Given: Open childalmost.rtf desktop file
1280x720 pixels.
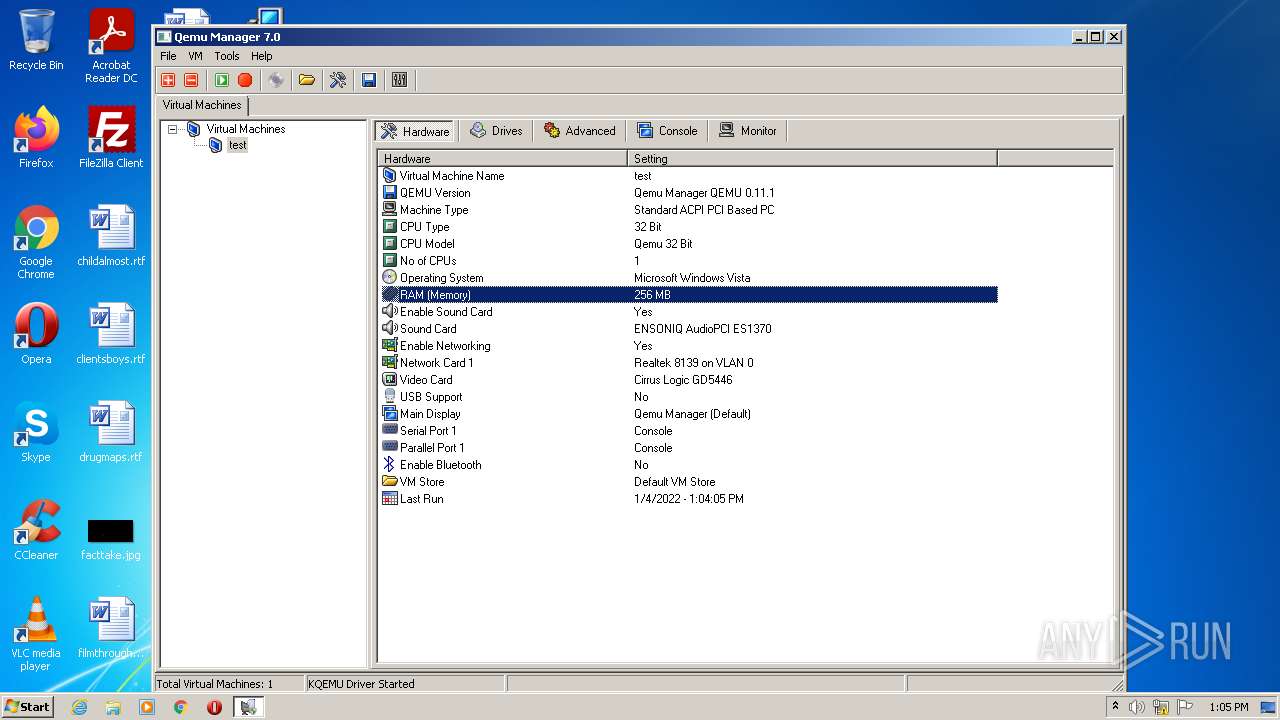Looking at the screenshot, I should (111, 236).
